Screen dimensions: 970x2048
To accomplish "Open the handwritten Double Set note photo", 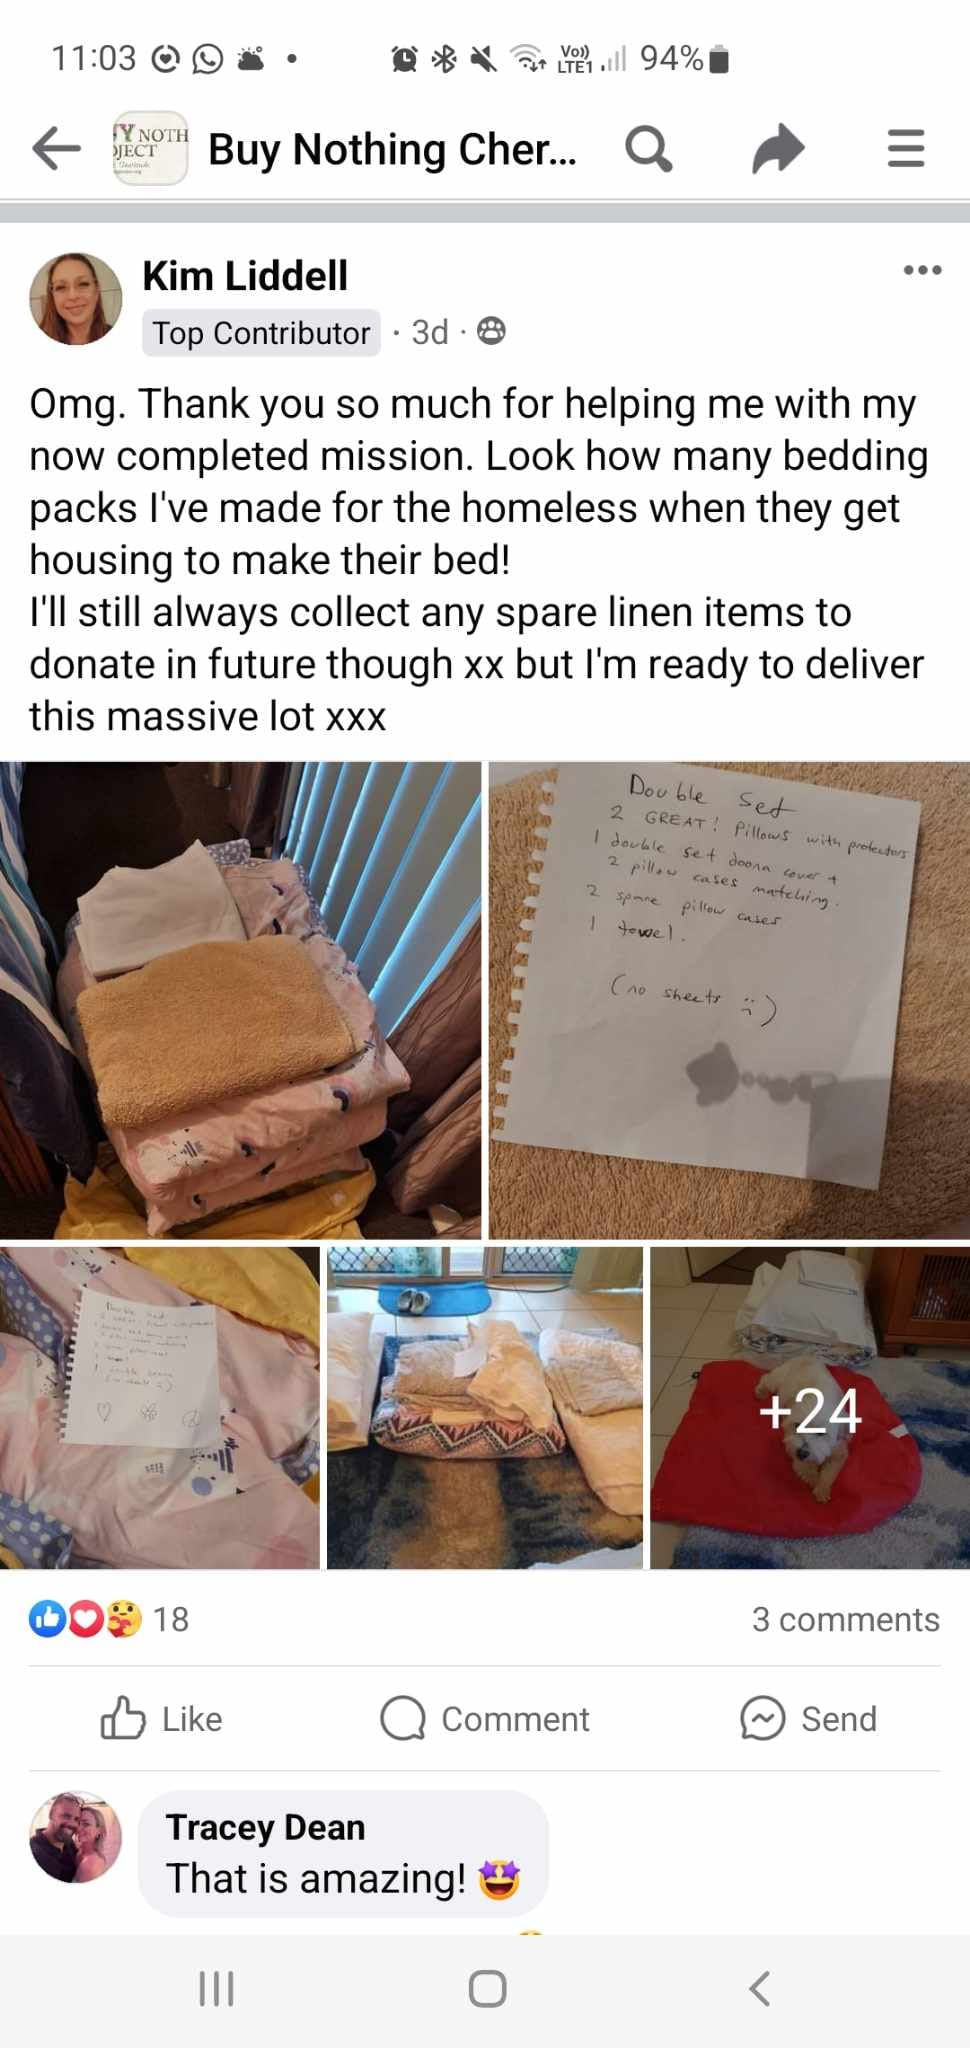I will tap(729, 1000).
